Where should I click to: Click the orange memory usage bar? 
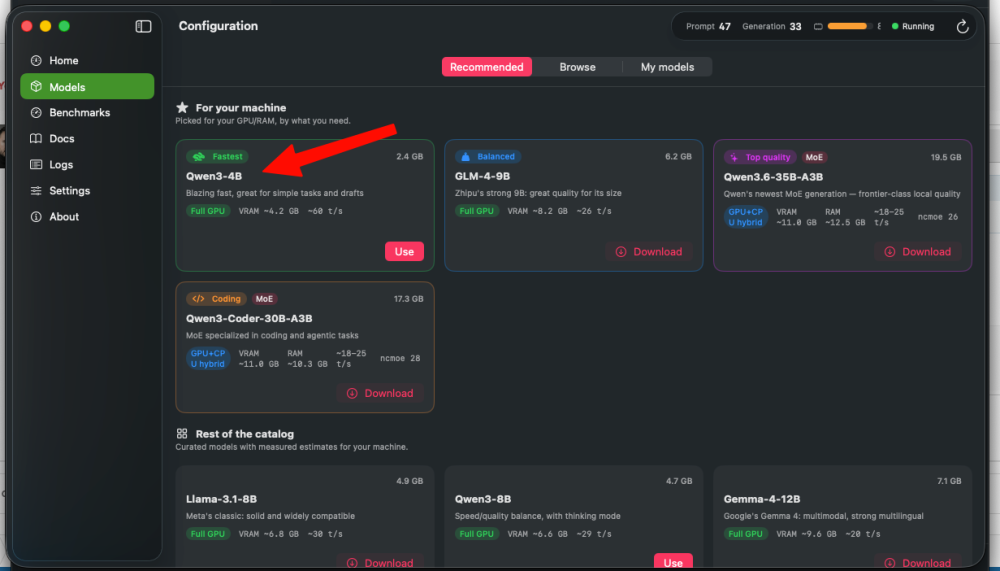coord(849,26)
